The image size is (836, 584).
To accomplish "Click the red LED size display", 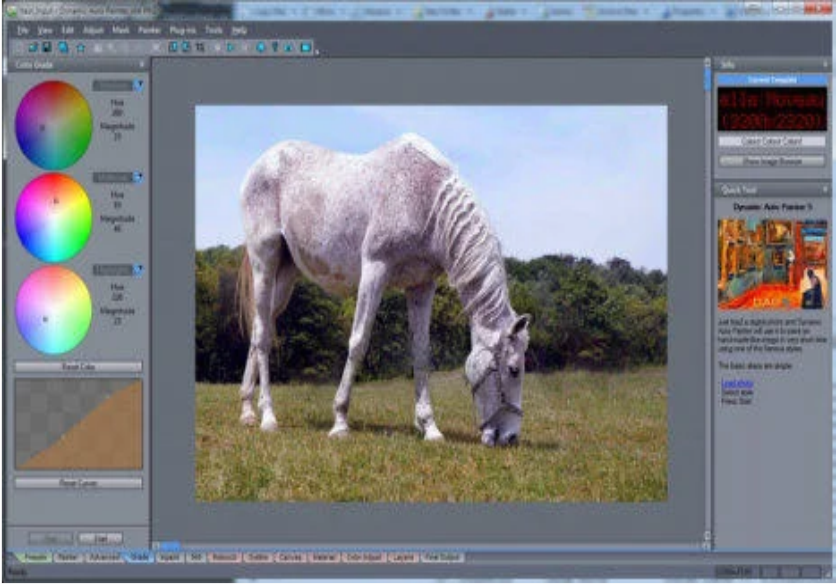I will point(772,109).
